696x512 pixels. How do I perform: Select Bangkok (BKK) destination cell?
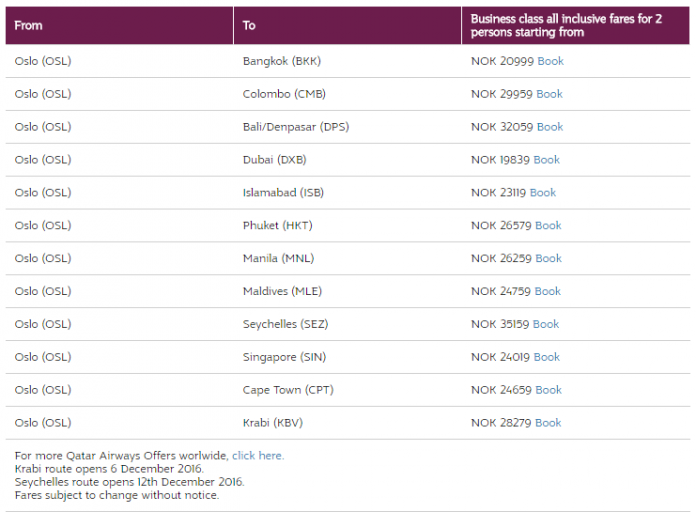click(281, 61)
